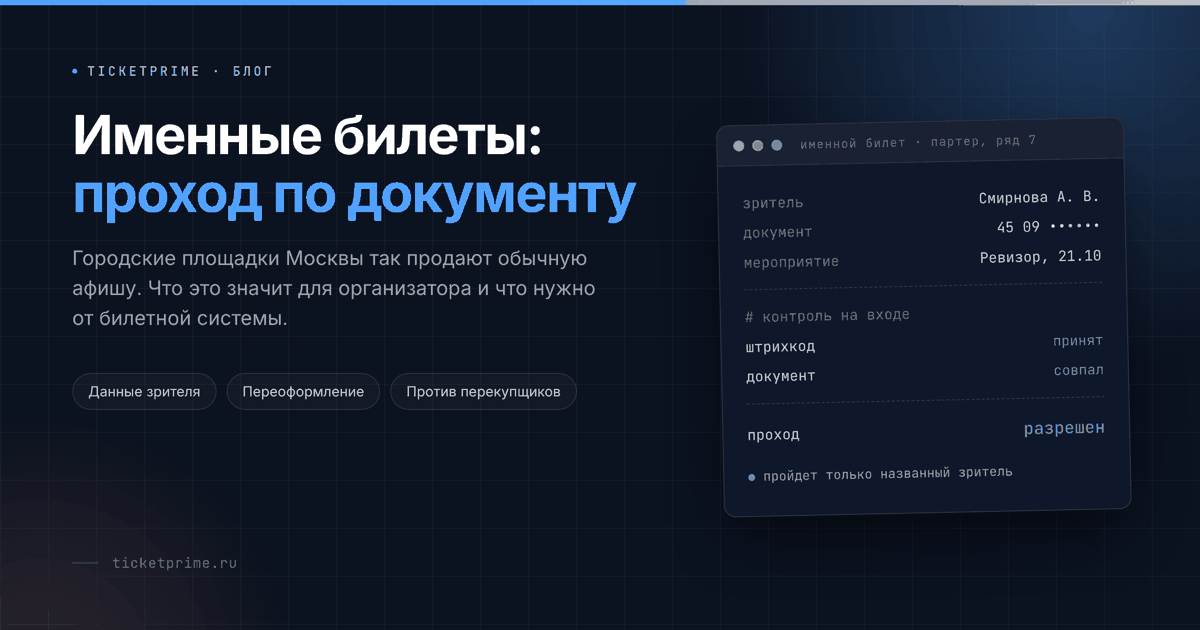This screenshot has width=1200, height=630.
Task: Select the masked document number '45 09 ••••••'
Action: [x=1048, y=227]
